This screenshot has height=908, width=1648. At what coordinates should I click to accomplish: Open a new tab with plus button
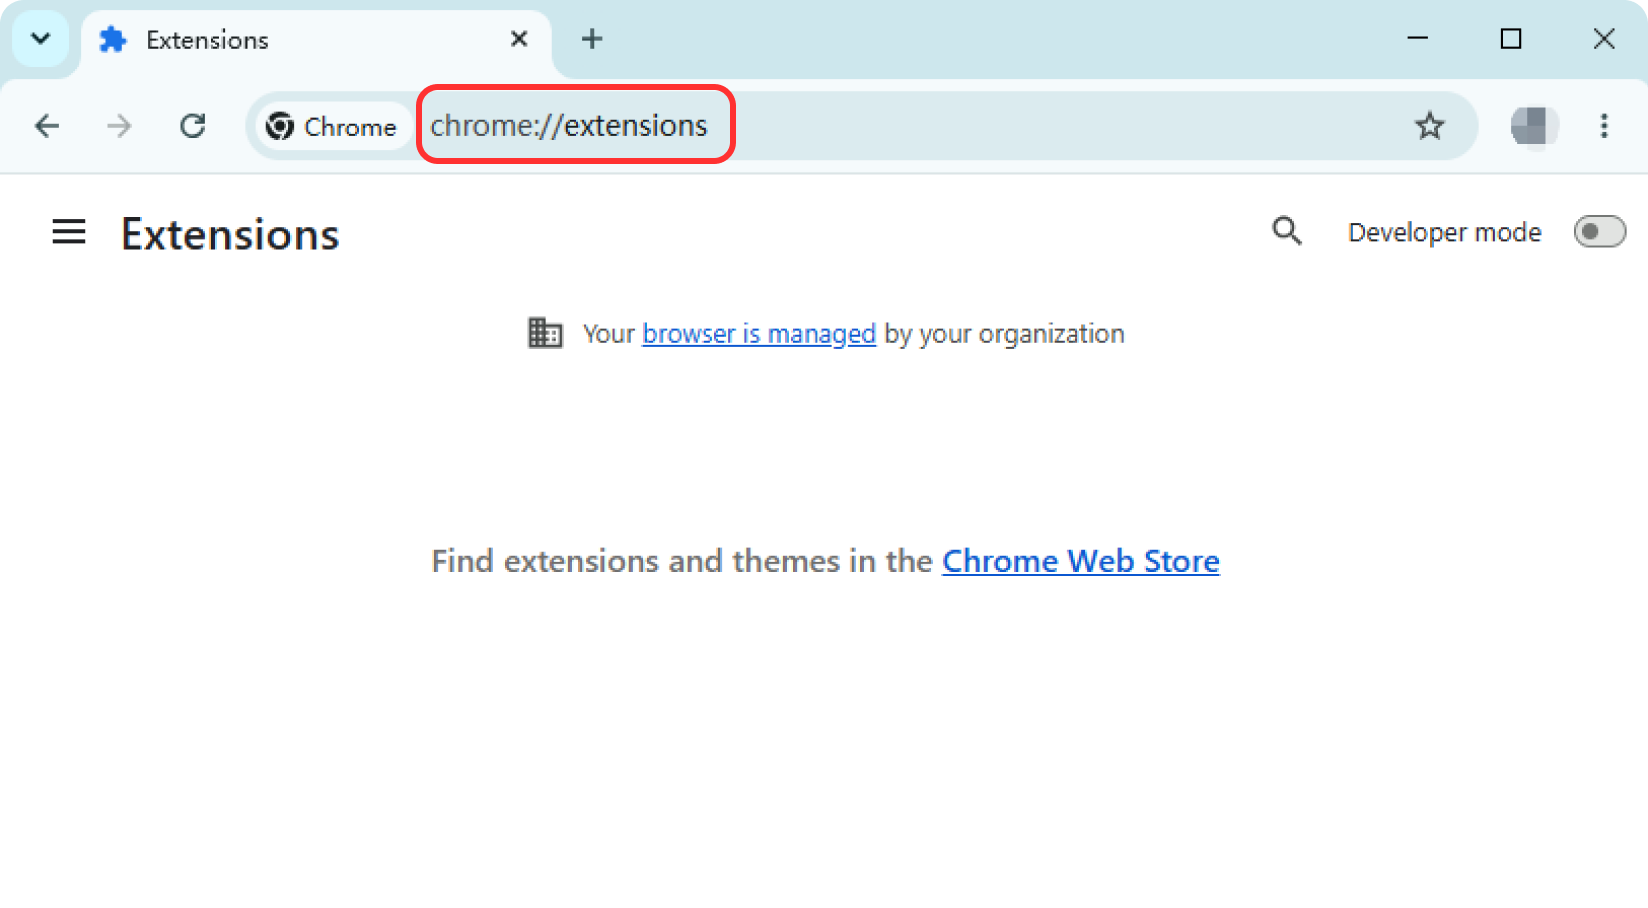(x=592, y=39)
